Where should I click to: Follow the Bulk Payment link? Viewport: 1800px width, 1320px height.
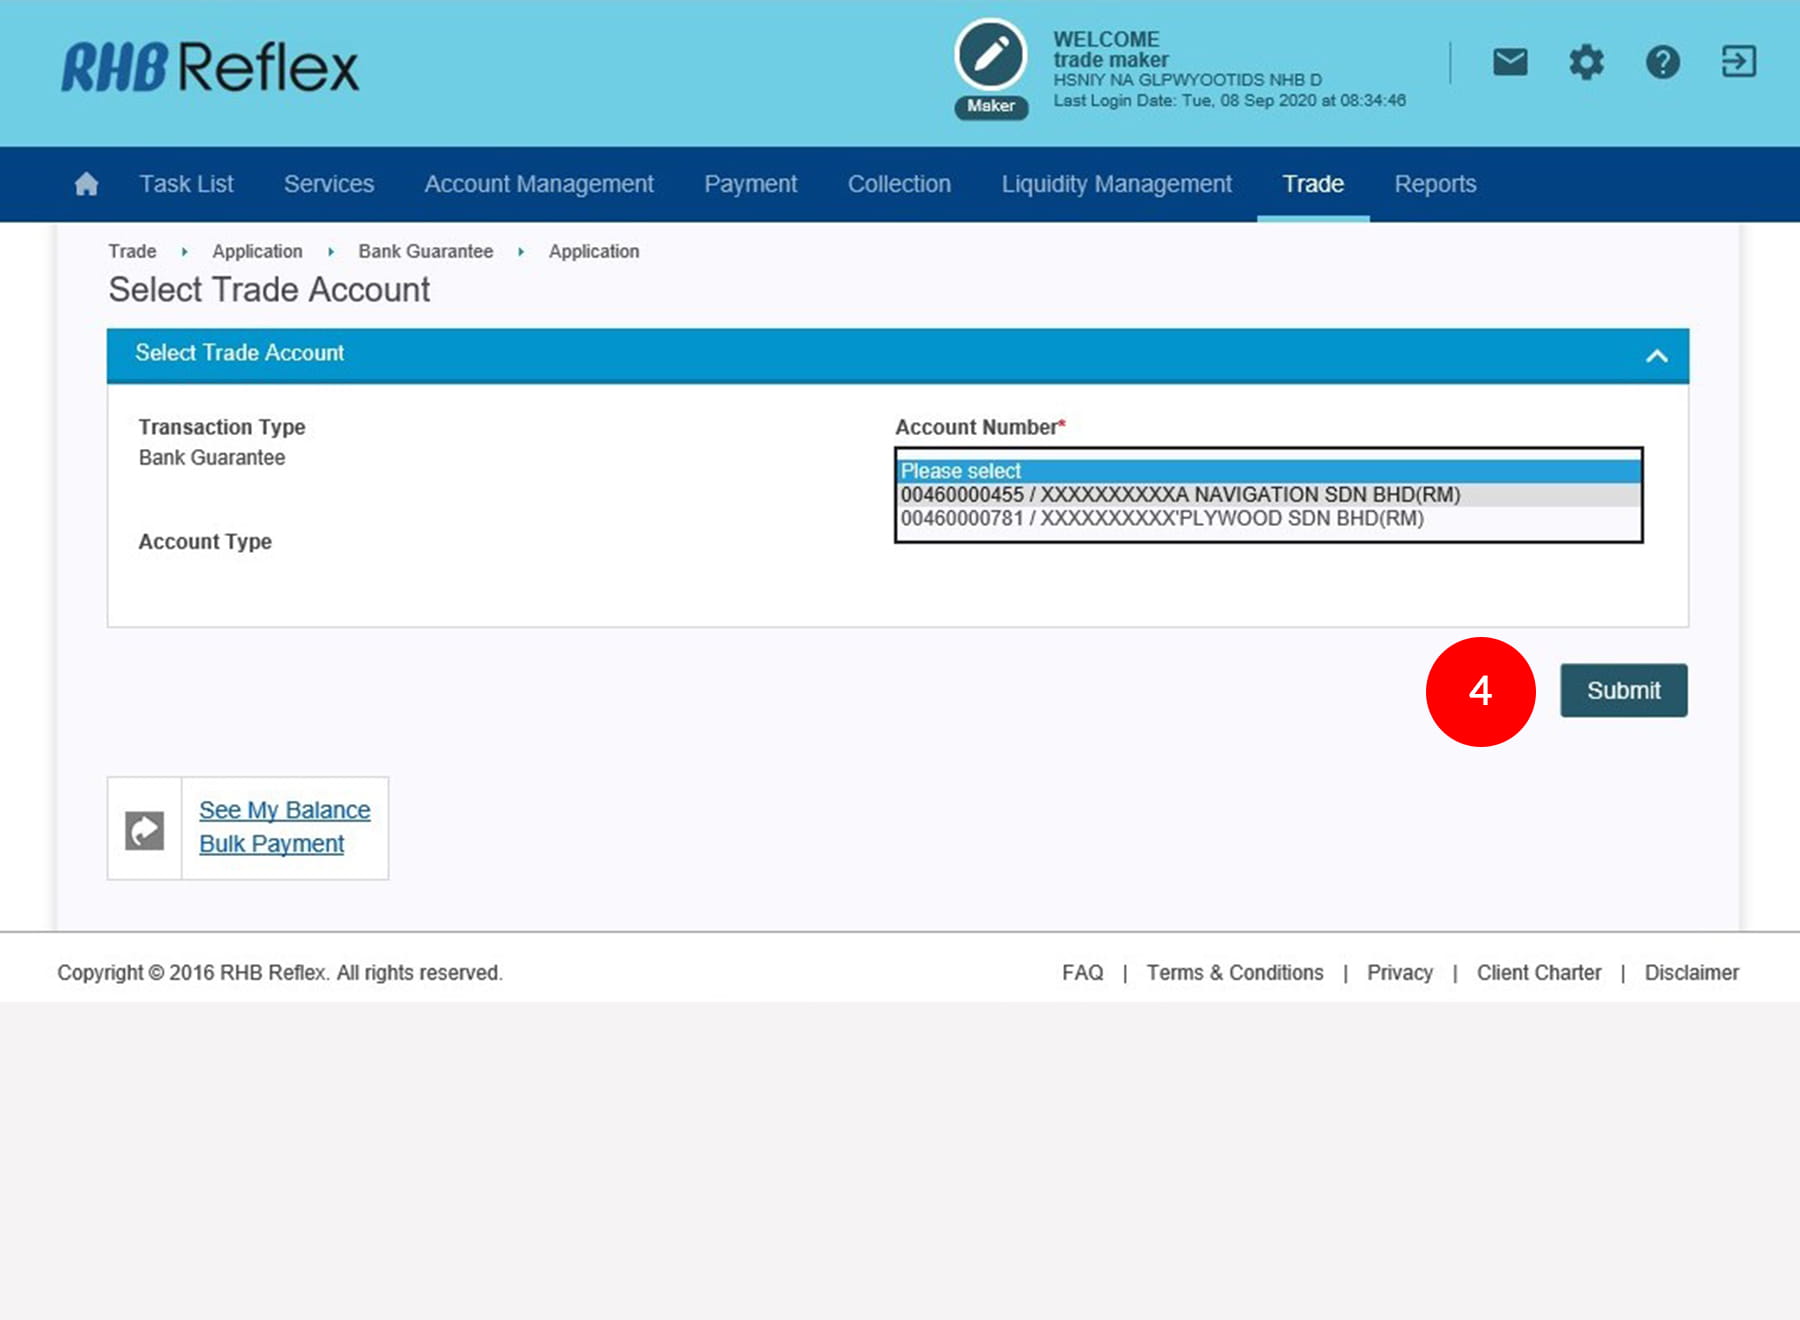click(271, 844)
